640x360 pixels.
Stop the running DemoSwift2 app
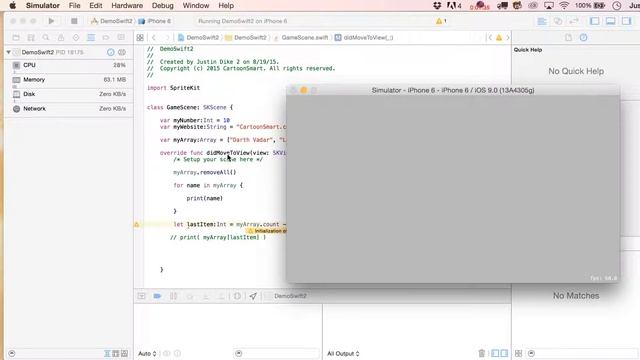coord(74,21)
